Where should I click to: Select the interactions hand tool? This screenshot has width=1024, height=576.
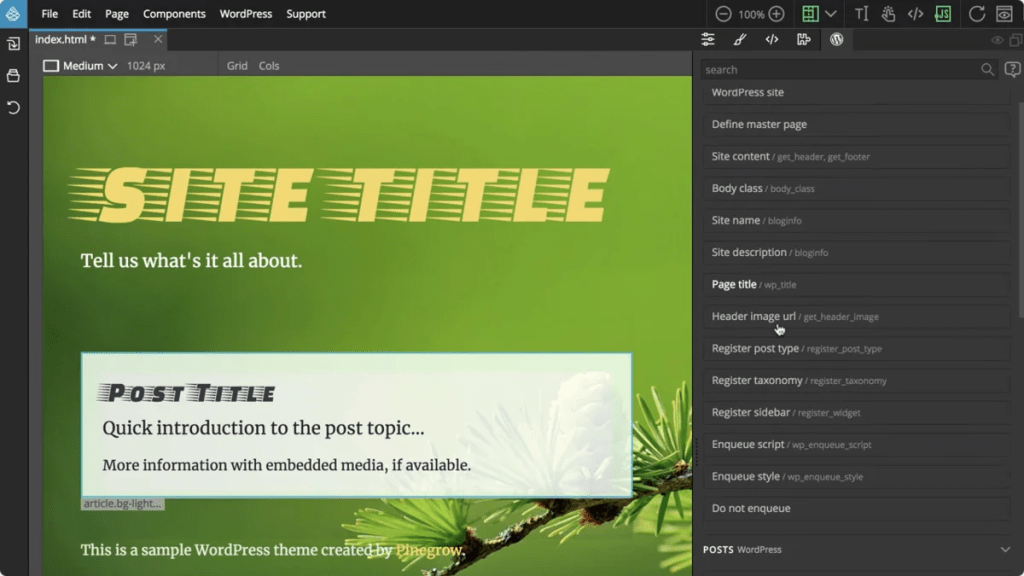coord(890,13)
